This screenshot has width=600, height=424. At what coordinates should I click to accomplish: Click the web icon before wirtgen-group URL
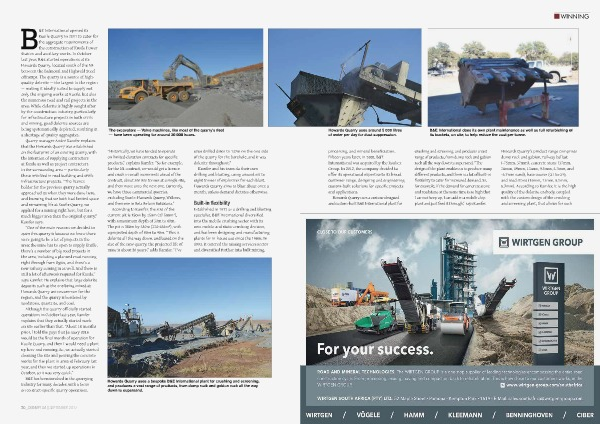click(503, 385)
